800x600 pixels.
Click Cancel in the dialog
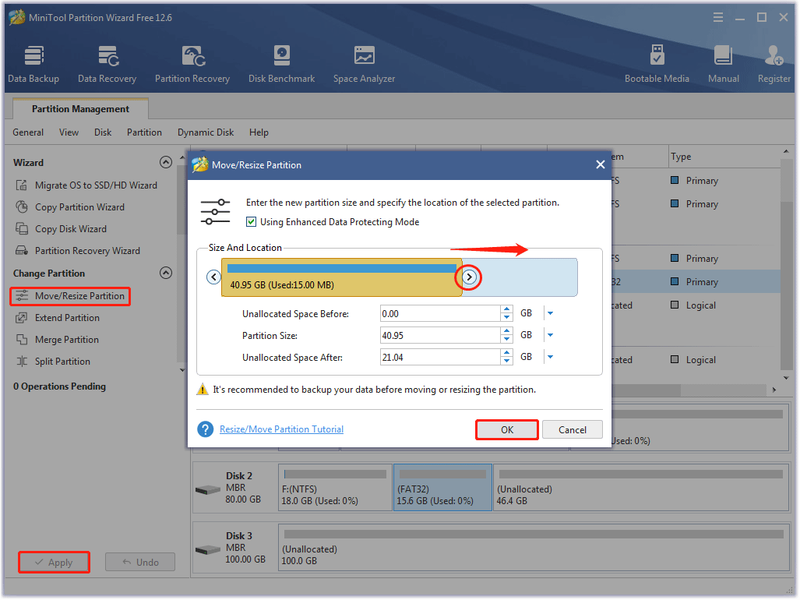pyautogui.click(x=572, y=430)
